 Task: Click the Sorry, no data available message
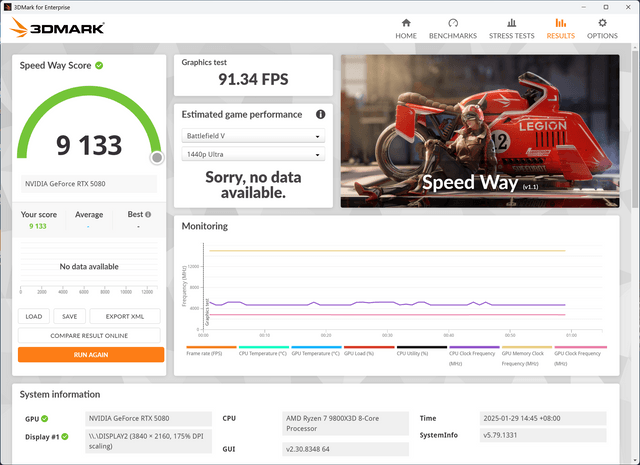pyautogui.click(x=253, y=185)
